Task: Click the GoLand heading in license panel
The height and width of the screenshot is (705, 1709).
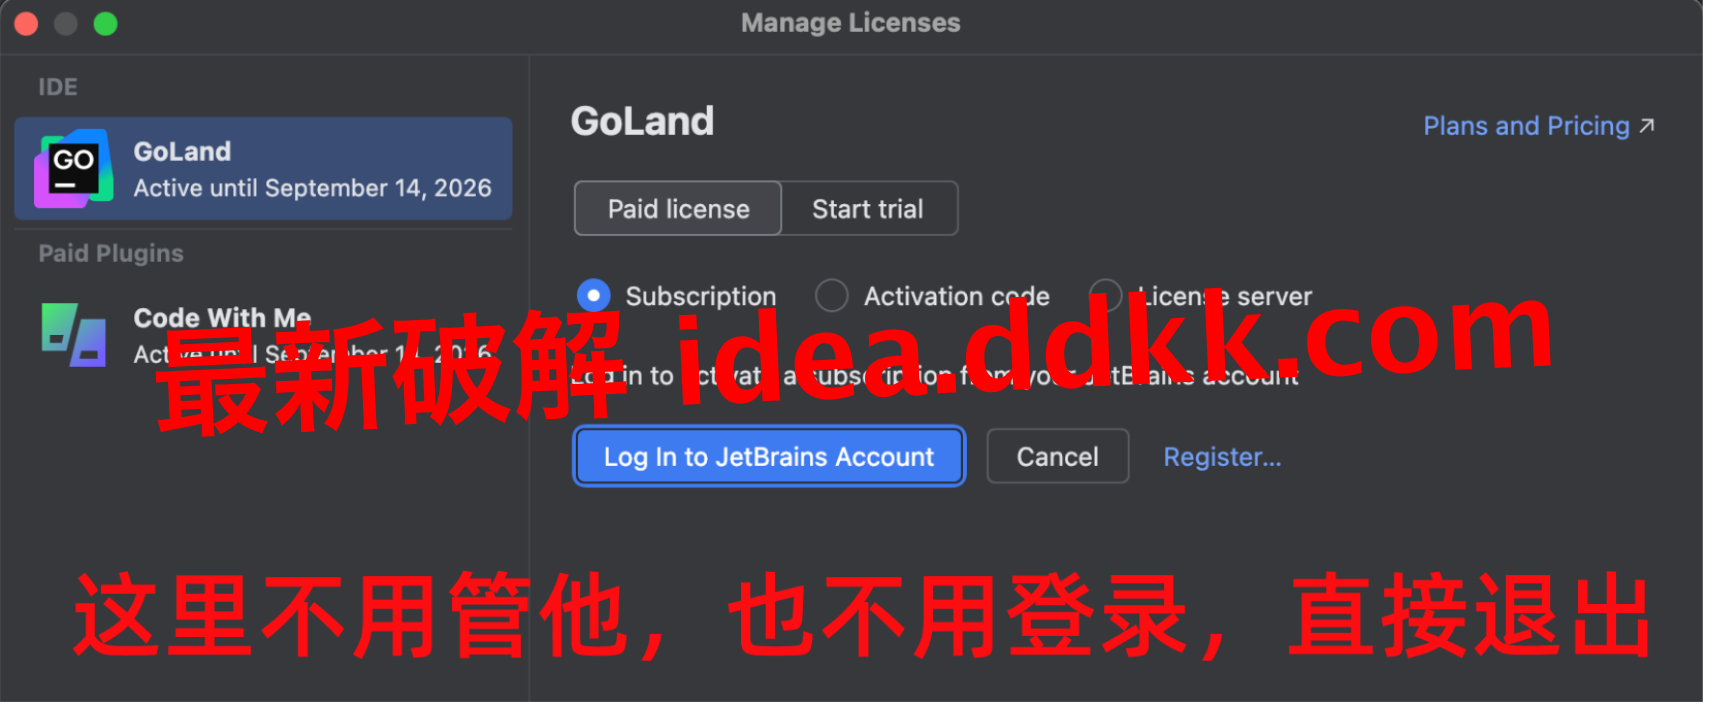Action: 642,121
